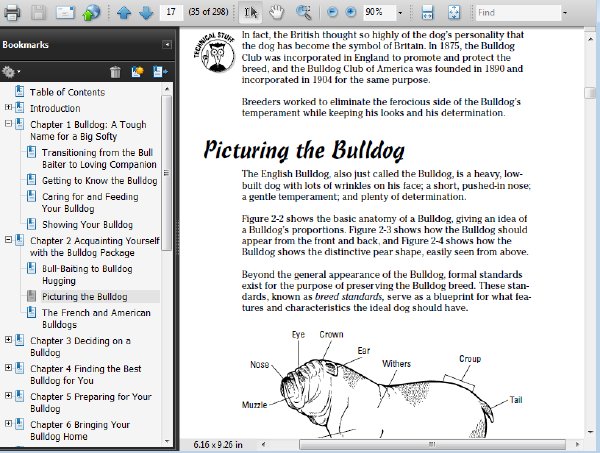Expand the Chapter 3 bookmark
Screen dimensions: 600x453
coord(8,340)
